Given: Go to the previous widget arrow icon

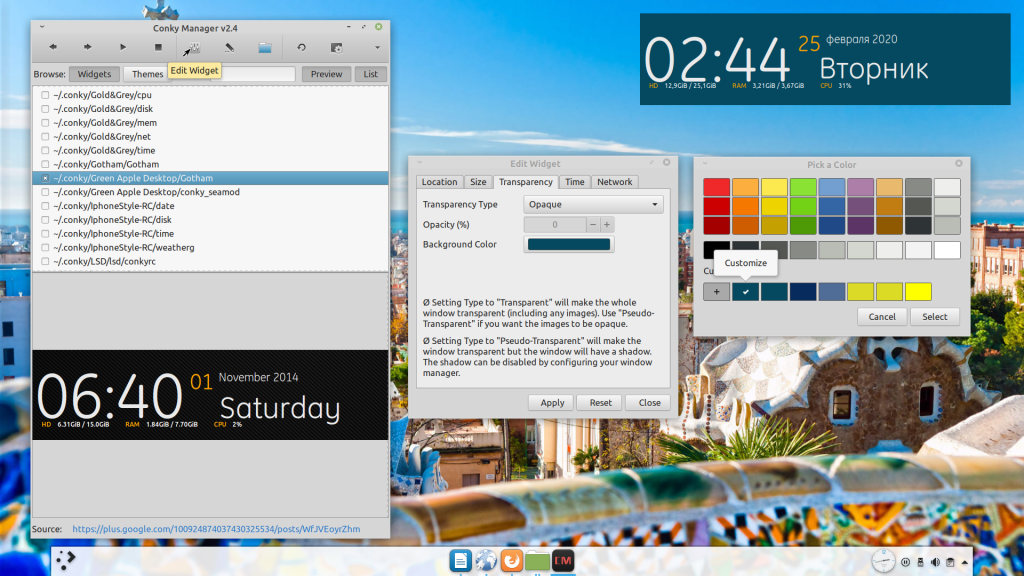Looking at the screenshot, I should (x=53, y=47).
